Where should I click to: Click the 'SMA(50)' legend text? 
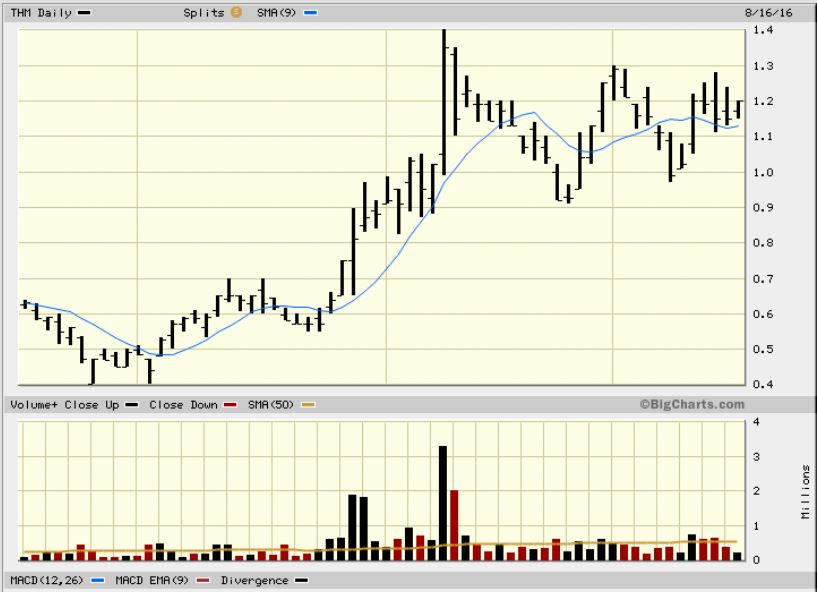pos(271,405)
